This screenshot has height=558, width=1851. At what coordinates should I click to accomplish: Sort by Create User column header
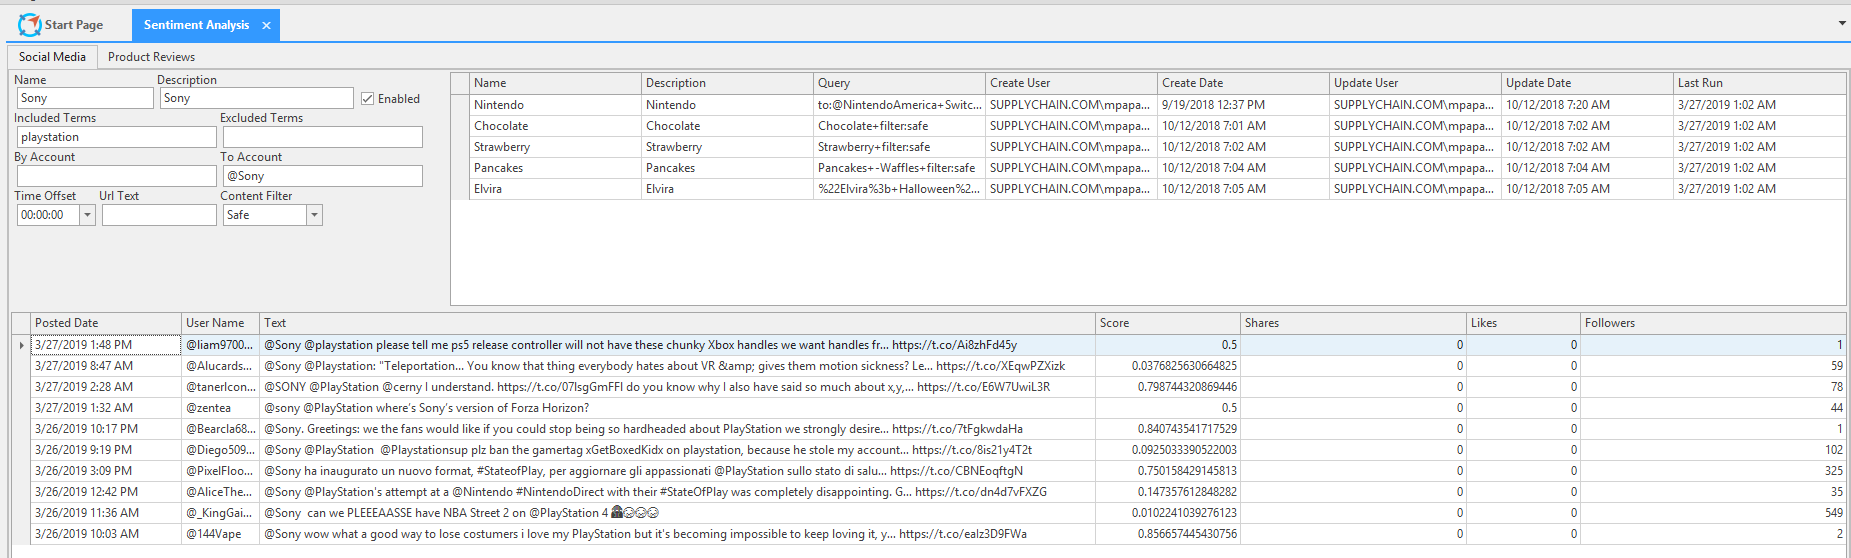coord(1071,83)
